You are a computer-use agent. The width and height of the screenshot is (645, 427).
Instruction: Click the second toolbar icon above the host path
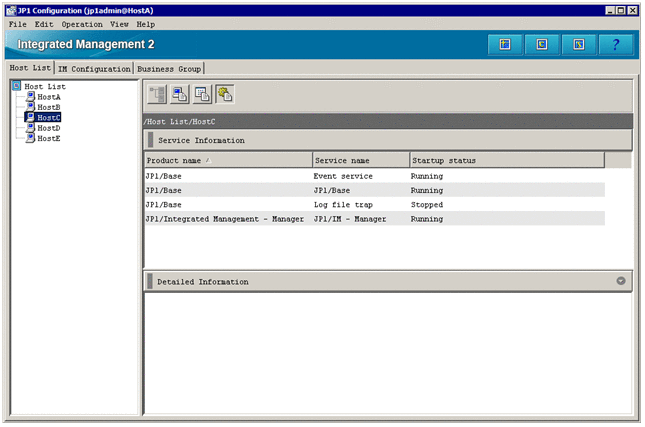[179, 95]
